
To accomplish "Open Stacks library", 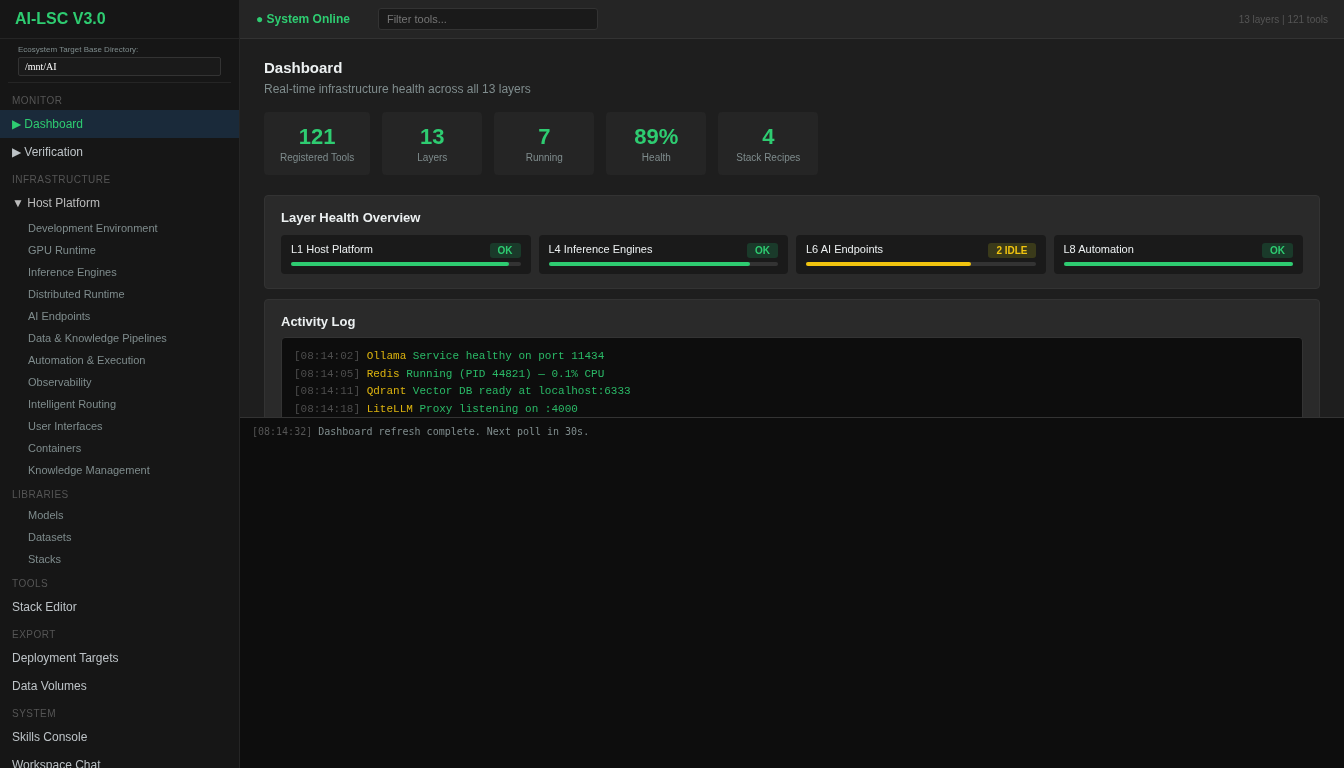I will point(119,559).
